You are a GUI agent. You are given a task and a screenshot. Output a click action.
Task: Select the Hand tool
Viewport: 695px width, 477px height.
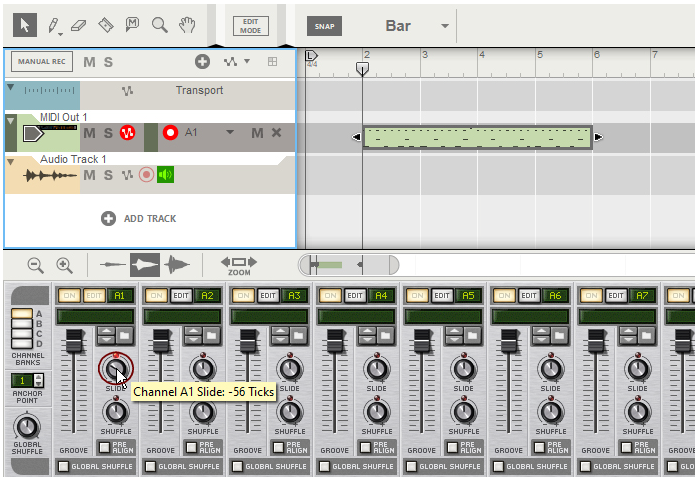pyautogui.click(x=186, y=24)
